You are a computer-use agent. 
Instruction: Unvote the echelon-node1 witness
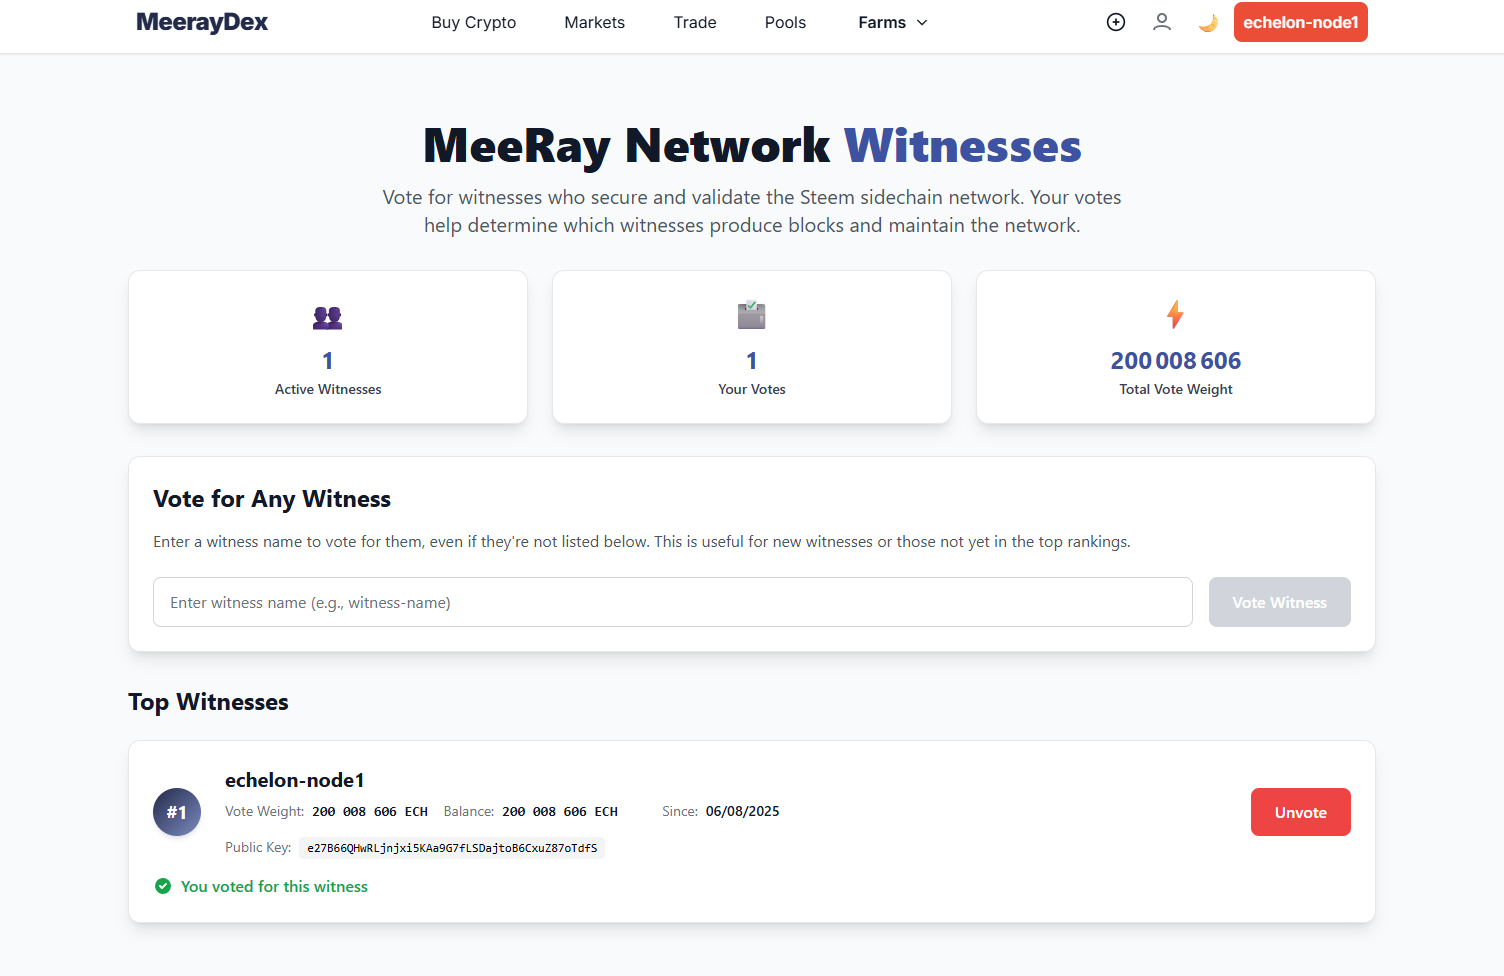pyautogui.click(x=1301, y=812)
